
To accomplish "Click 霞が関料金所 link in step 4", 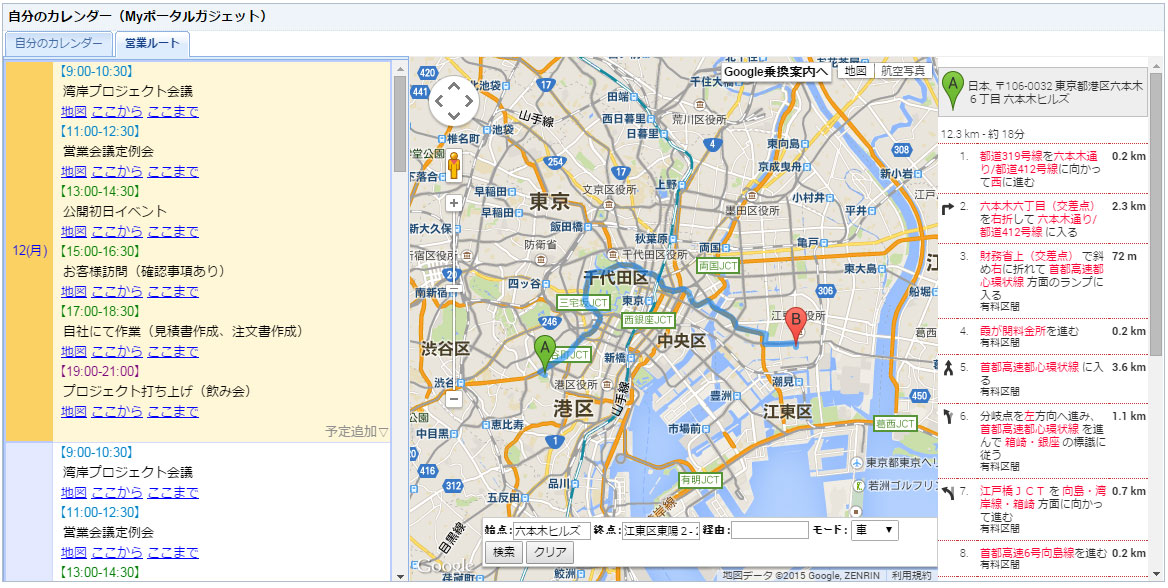I will pyautogui.click(x=1015, y=330).
